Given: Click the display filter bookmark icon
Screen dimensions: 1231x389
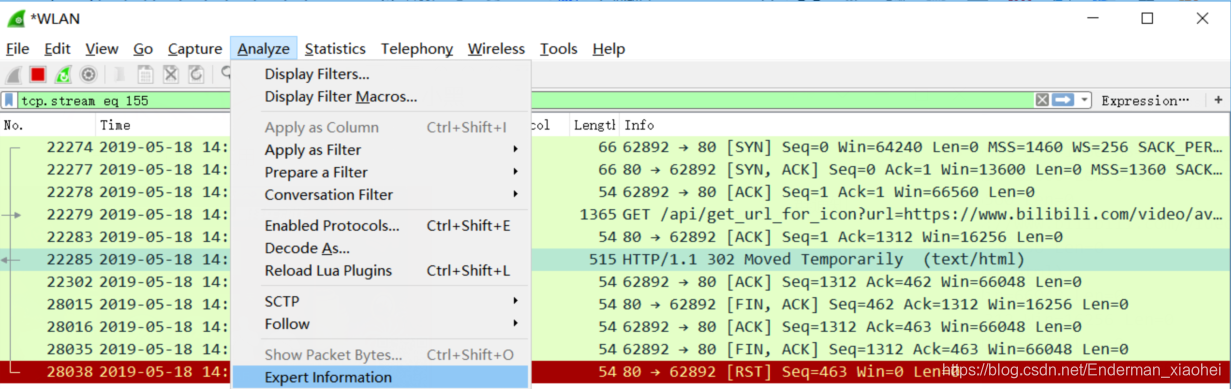Looking at the screenshot, I should pyautogui.click(x=9, y=100).
